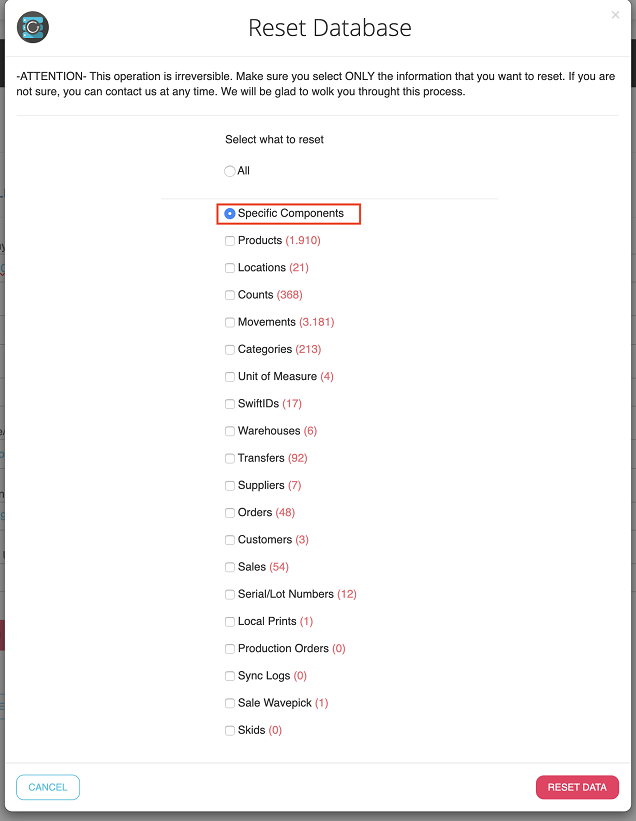
Task: Check the Unit of Measure checkbox
Action: (230, 377)
